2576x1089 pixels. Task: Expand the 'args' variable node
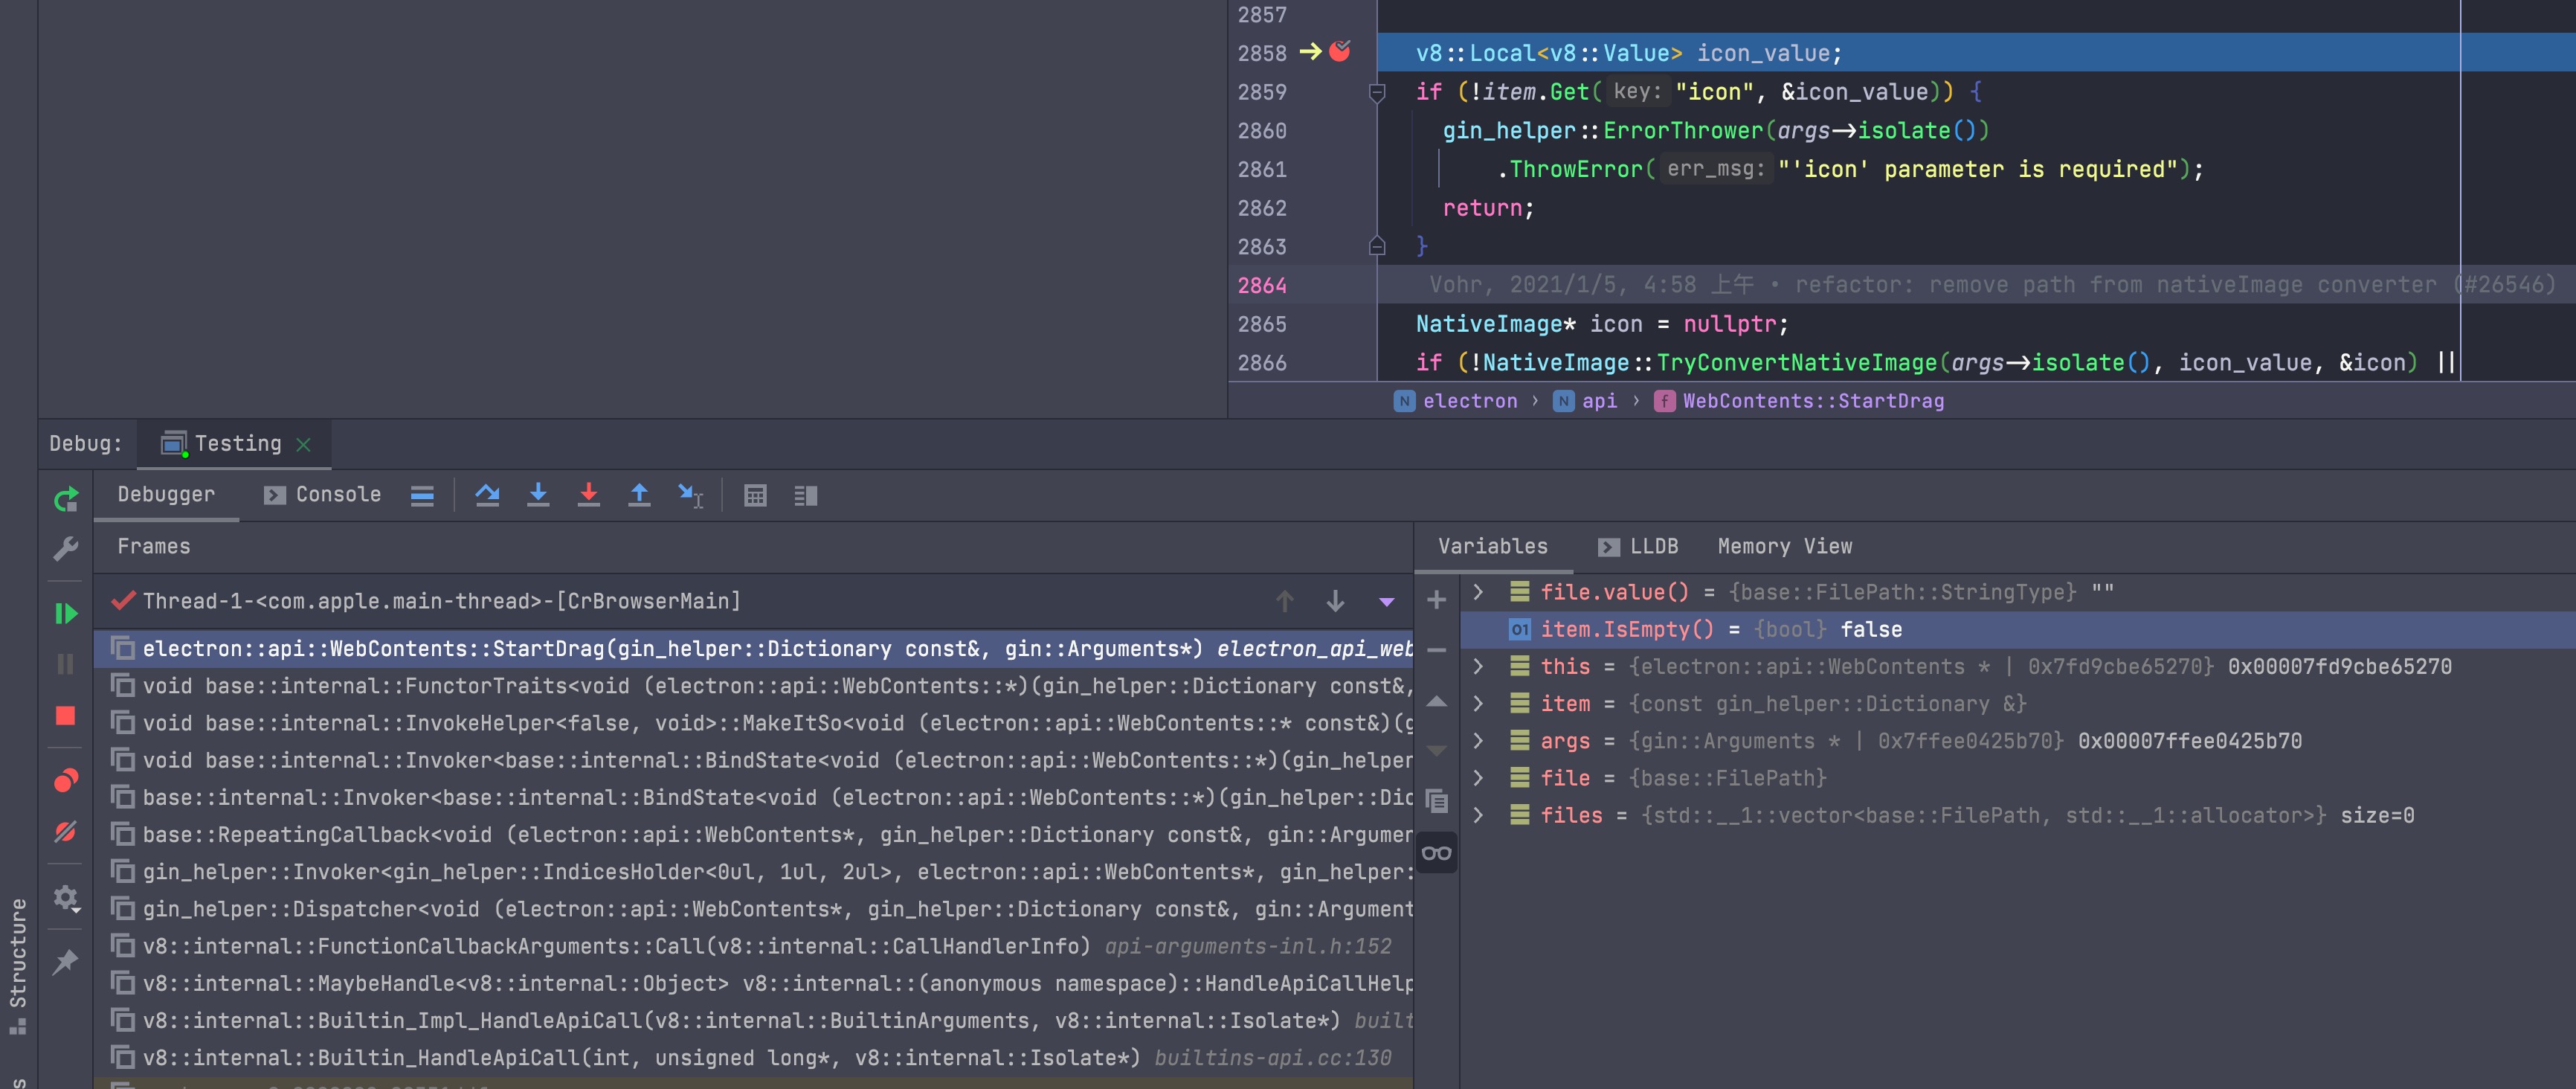[1479, 741]
